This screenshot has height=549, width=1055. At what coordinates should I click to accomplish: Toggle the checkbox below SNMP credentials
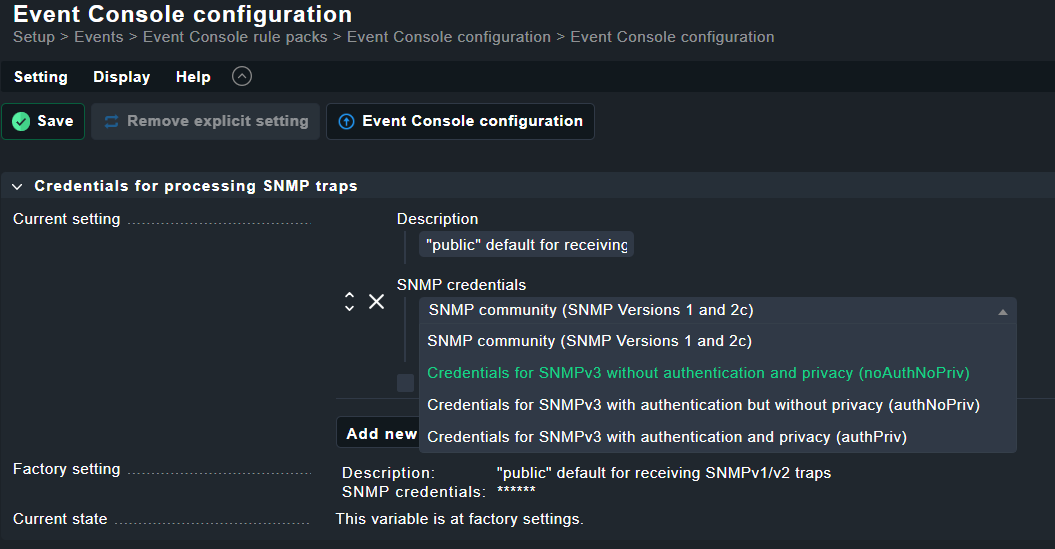405,383
